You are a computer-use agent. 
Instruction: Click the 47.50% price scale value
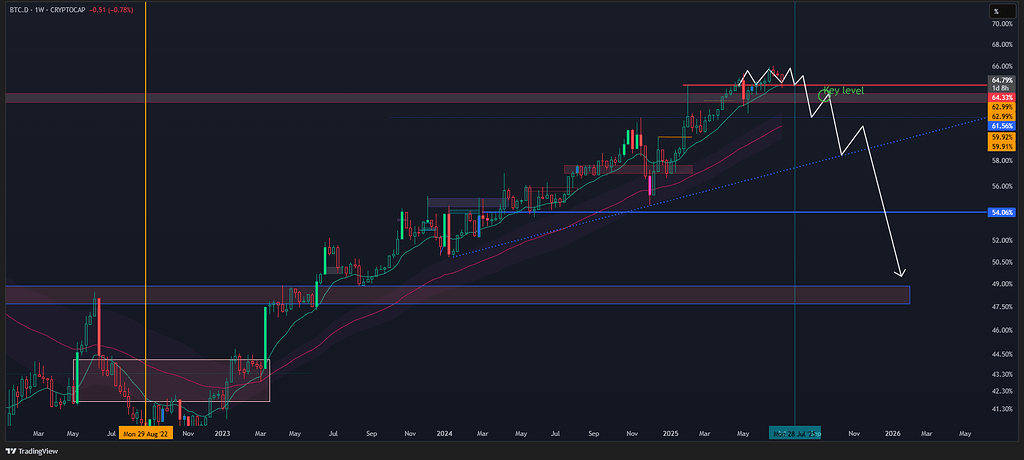tap(1002, 306)
